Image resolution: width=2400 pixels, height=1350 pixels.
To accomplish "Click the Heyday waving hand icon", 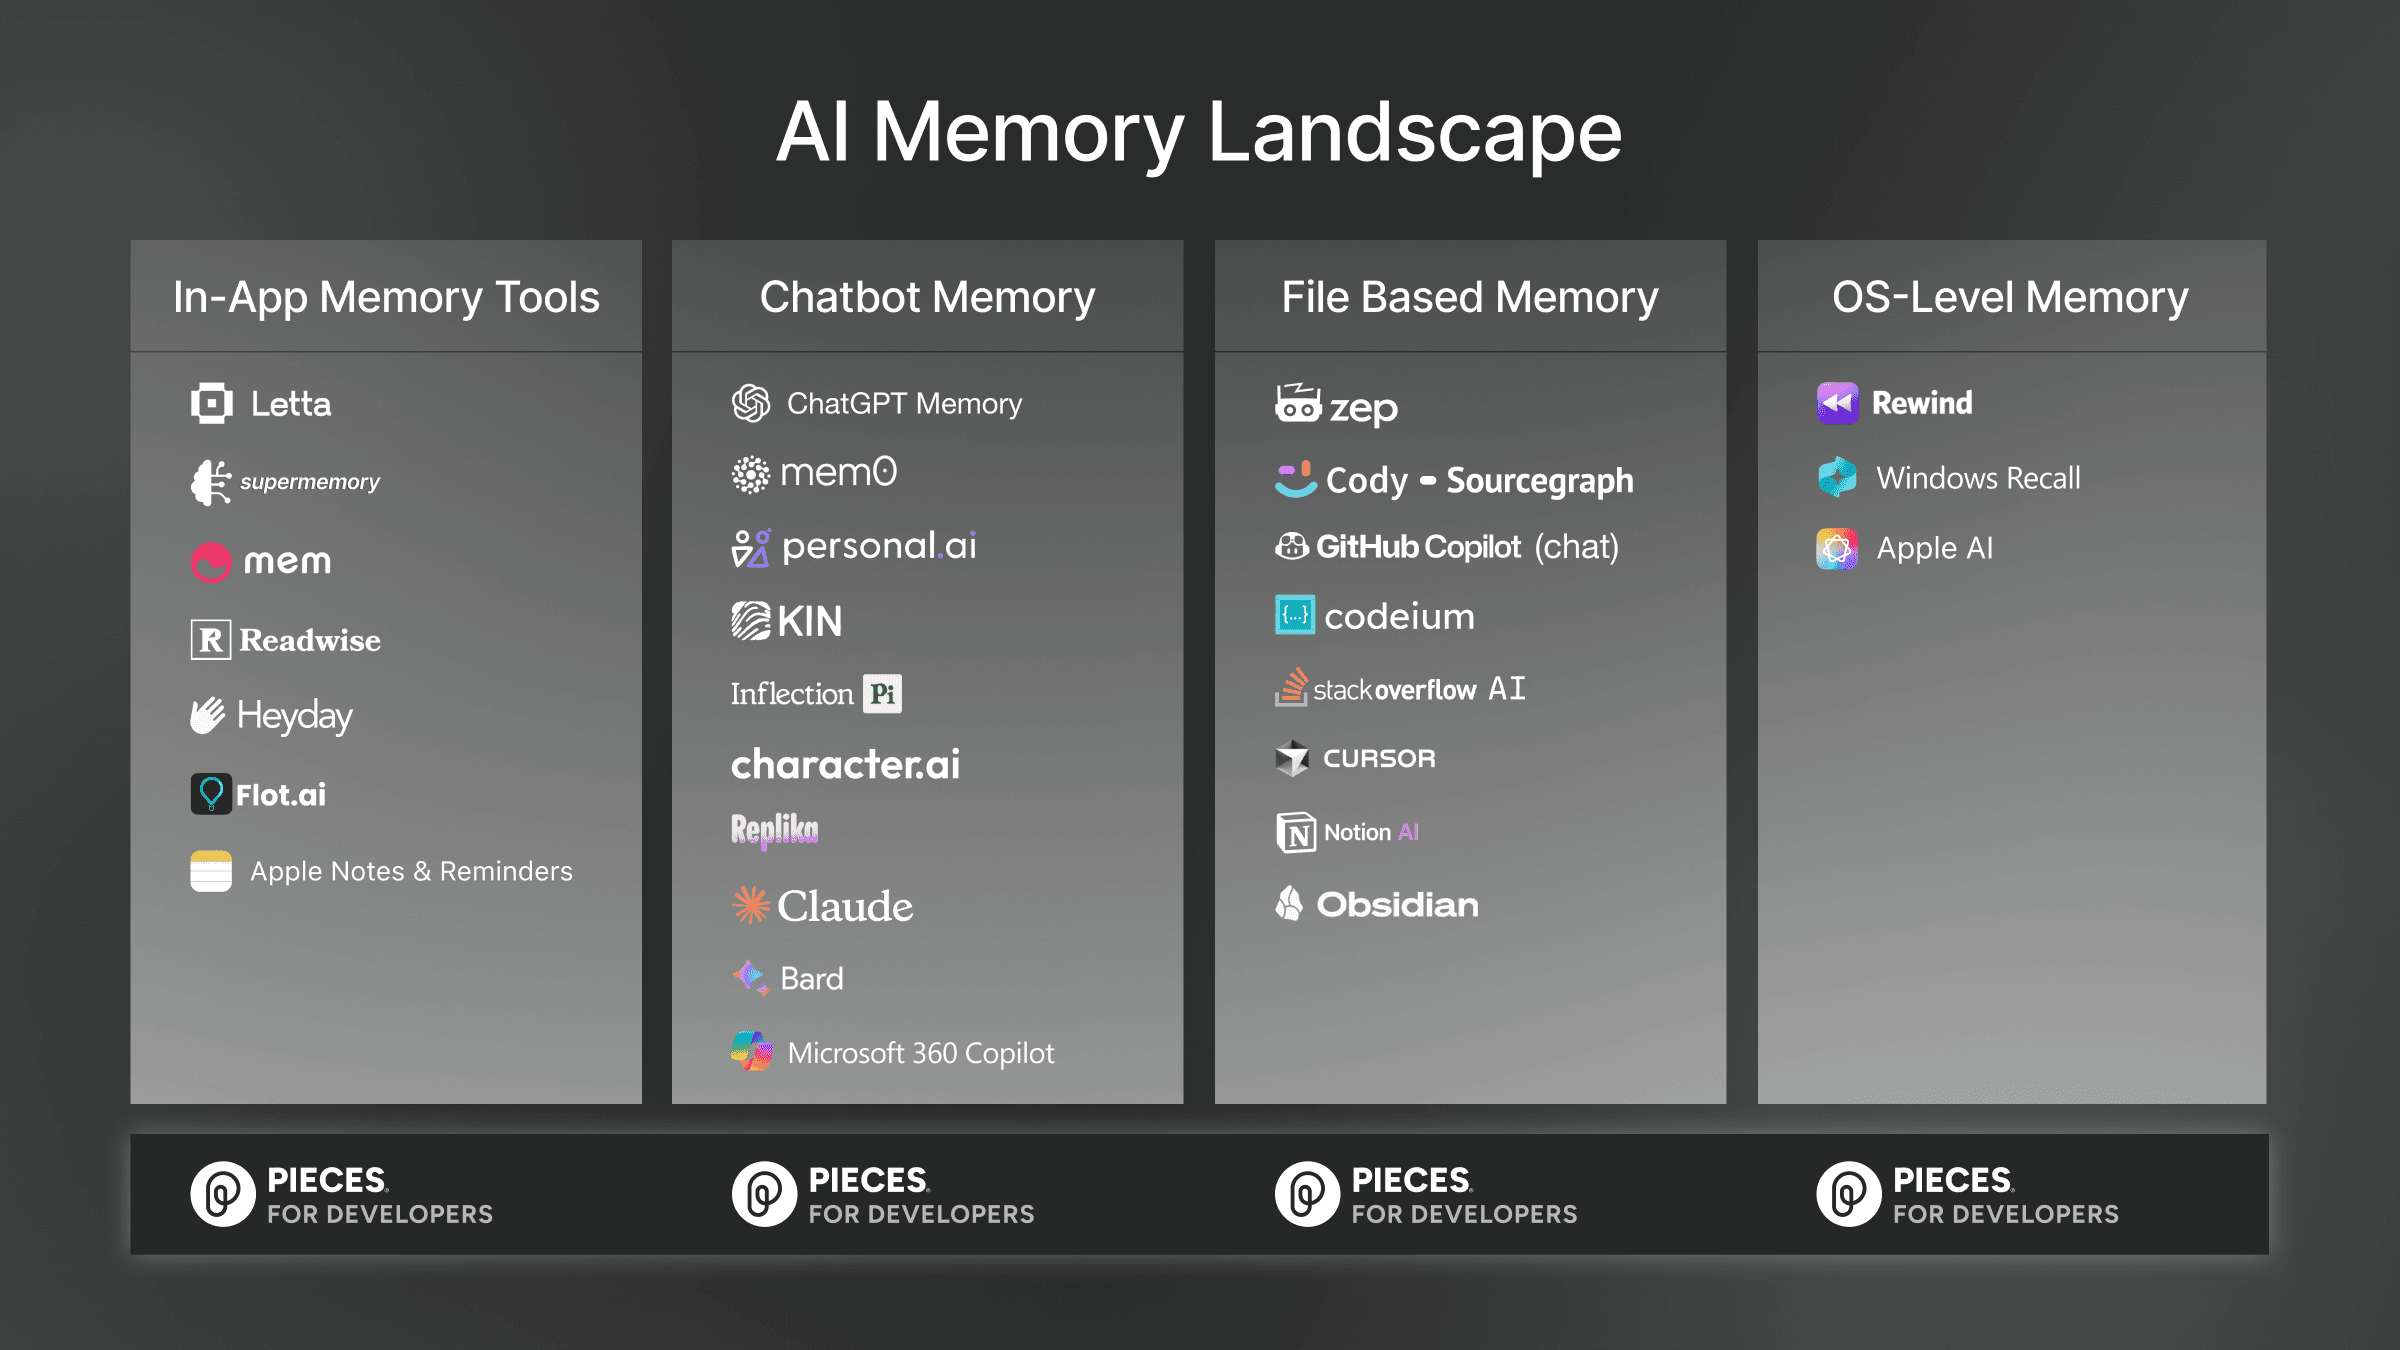I will coord(208,715).
